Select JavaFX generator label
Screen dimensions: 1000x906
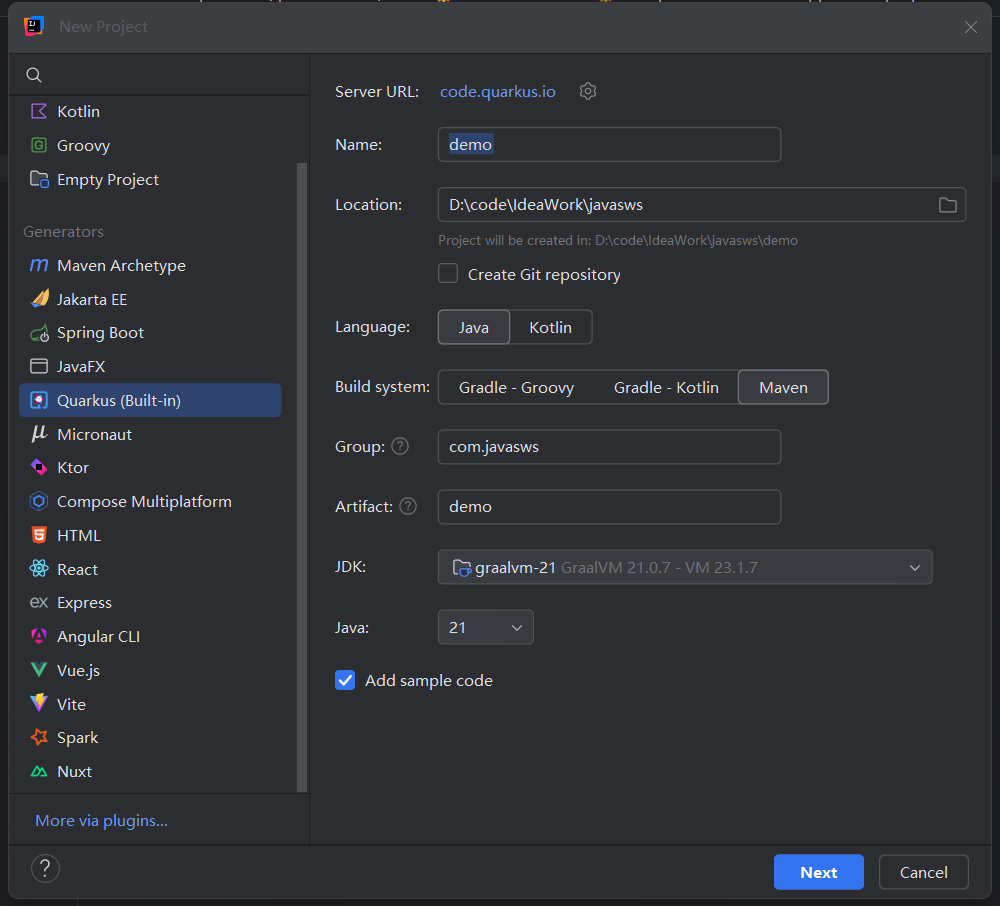[81, 367]
